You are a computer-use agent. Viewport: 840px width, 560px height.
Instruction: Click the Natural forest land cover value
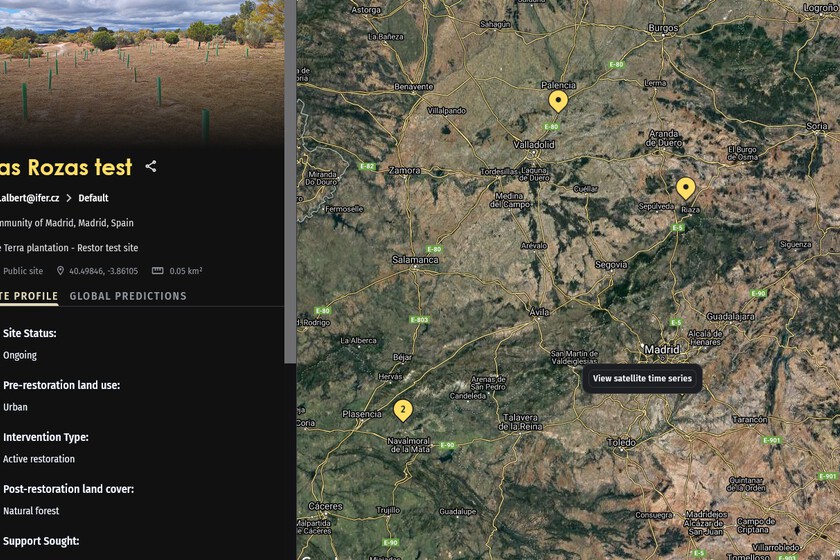[31, 511]
